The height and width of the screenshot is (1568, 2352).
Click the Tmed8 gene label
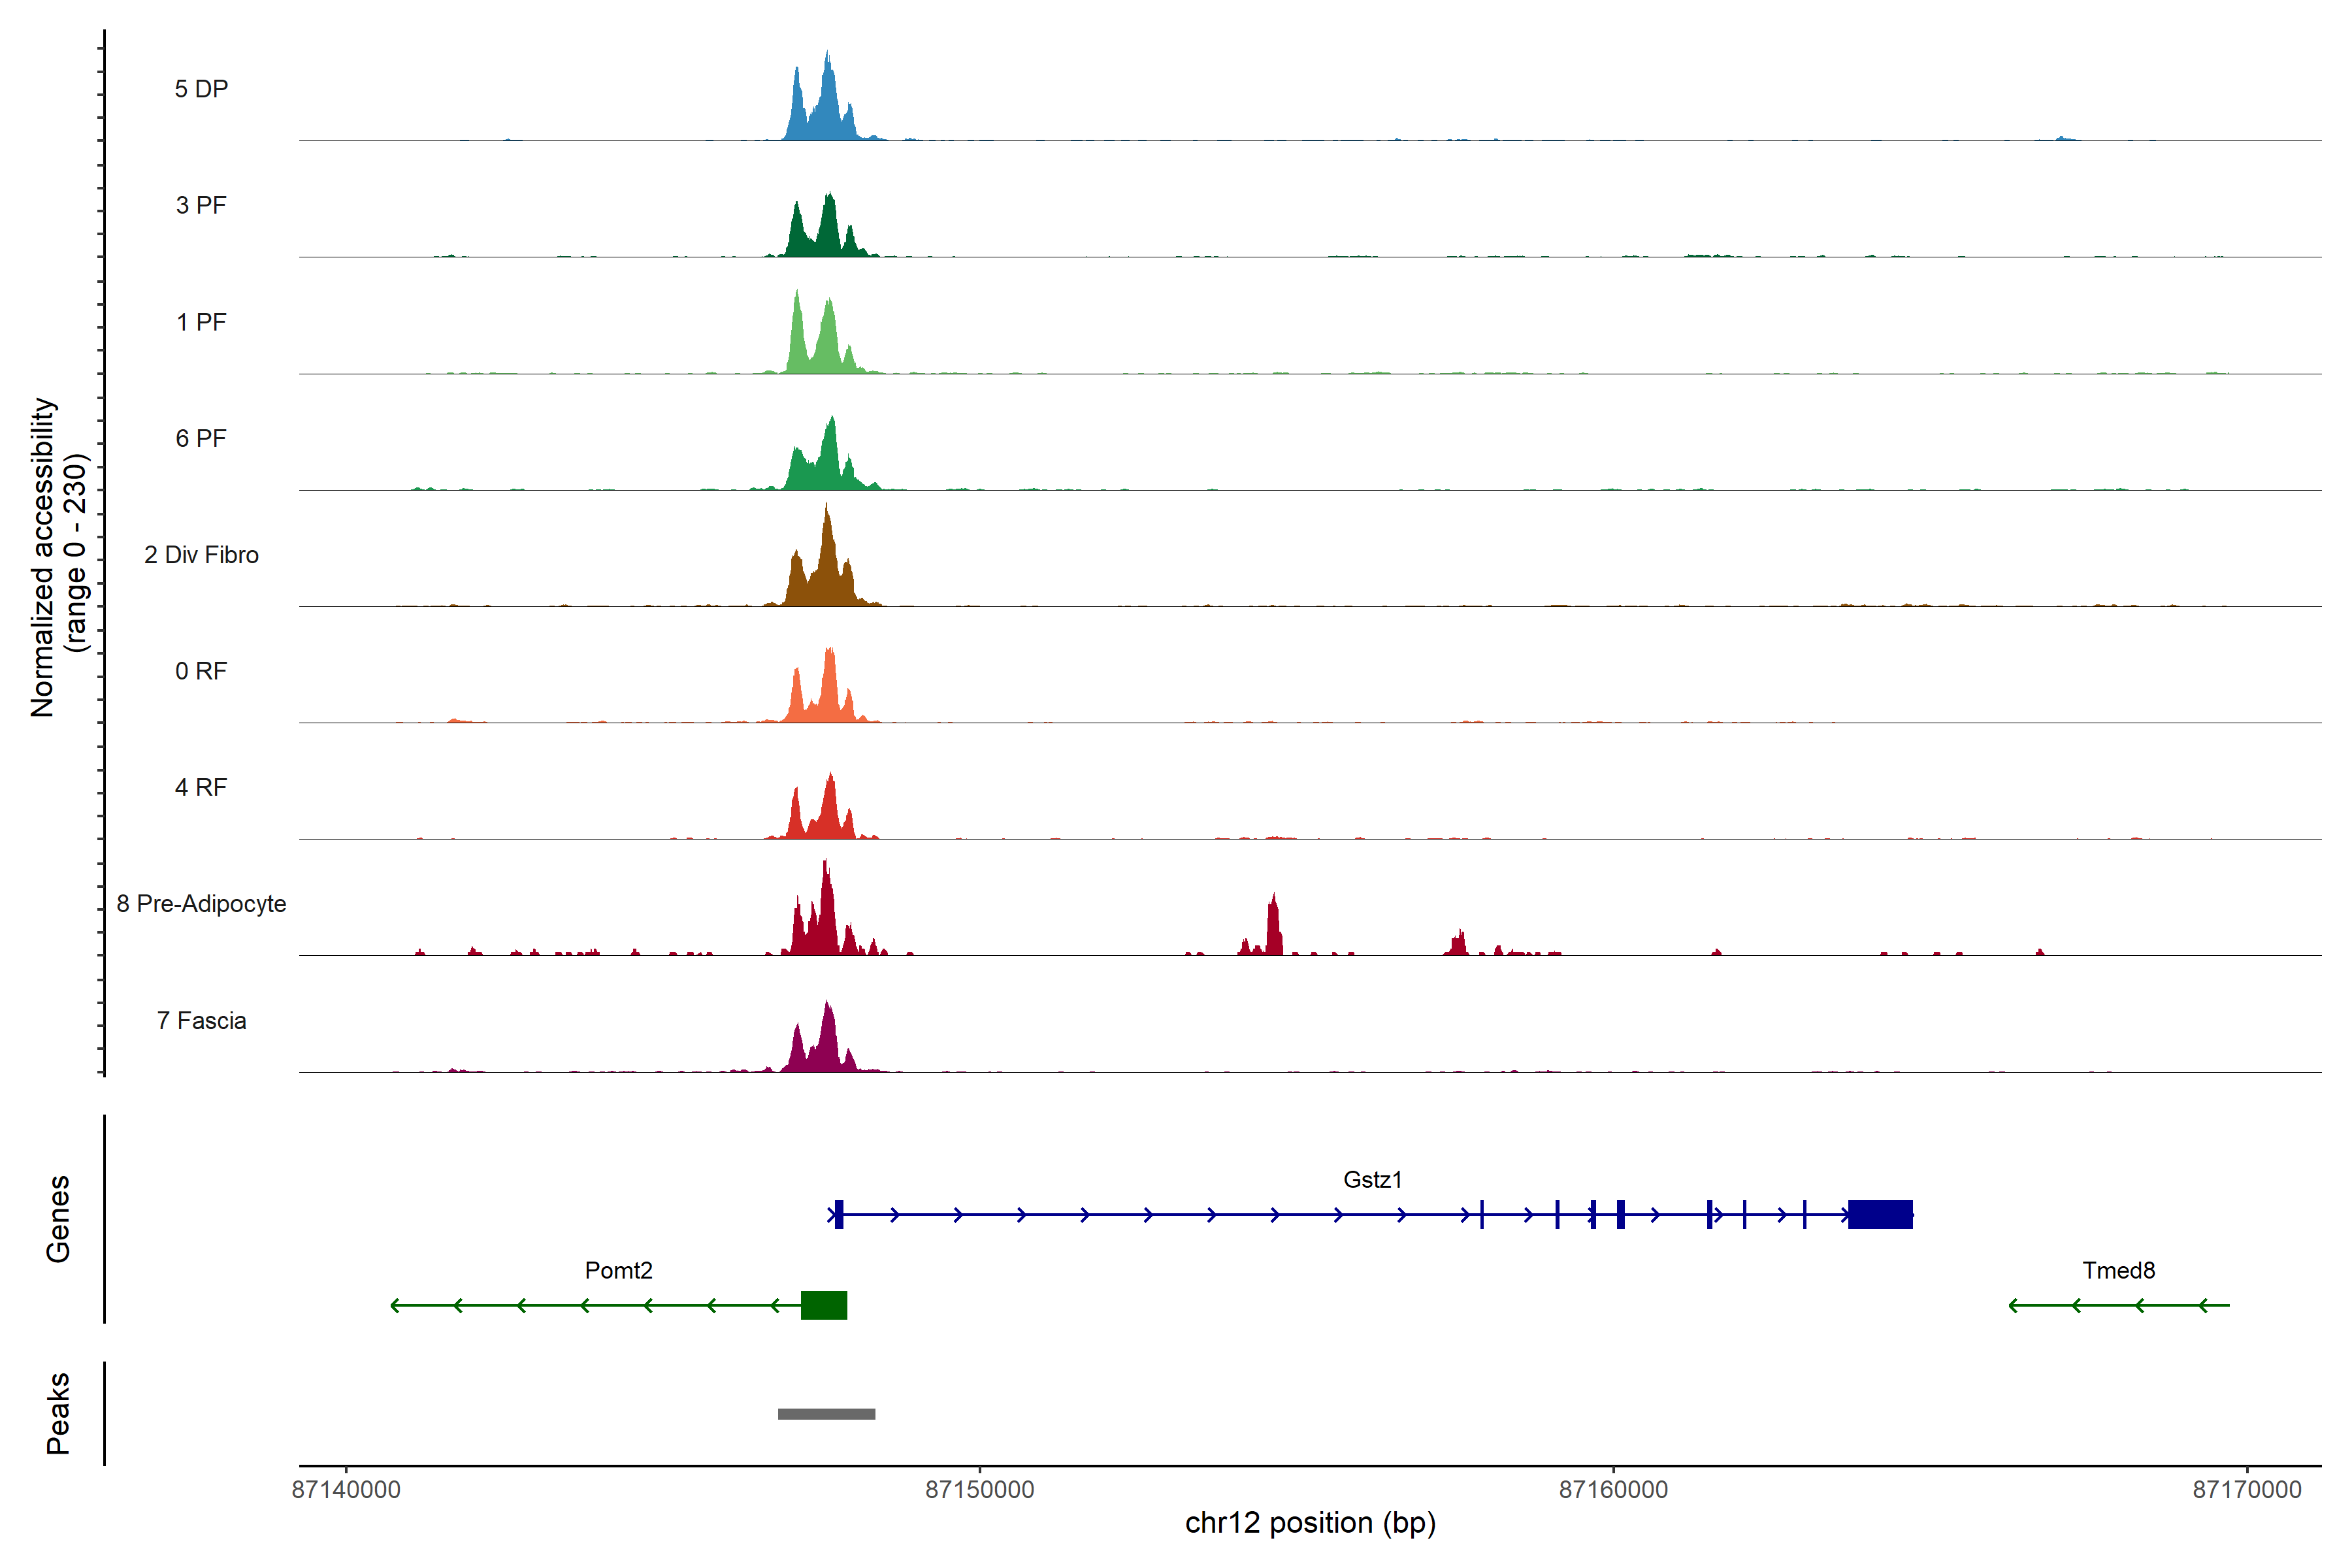[2118, 1270]
